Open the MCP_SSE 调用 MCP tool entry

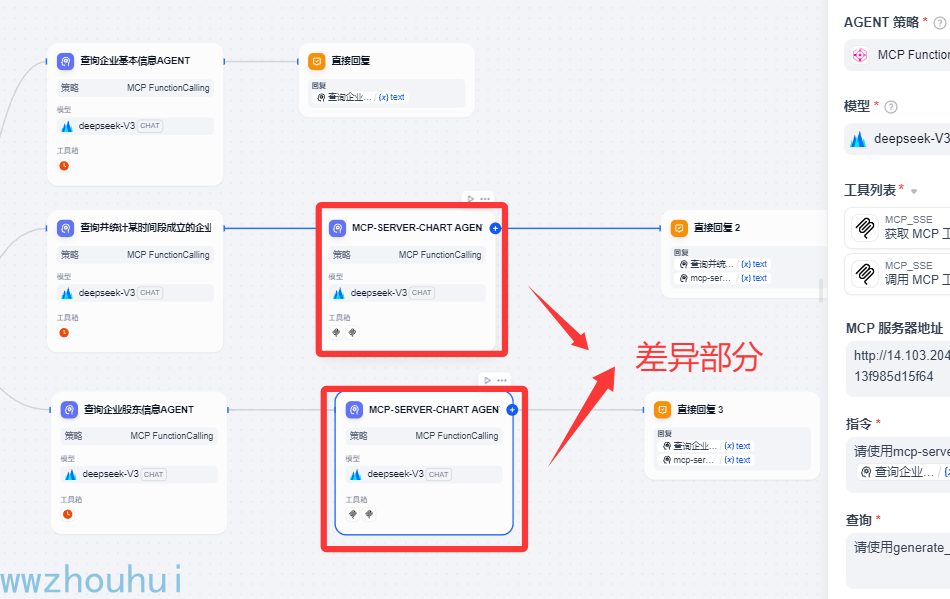(897, 273)
